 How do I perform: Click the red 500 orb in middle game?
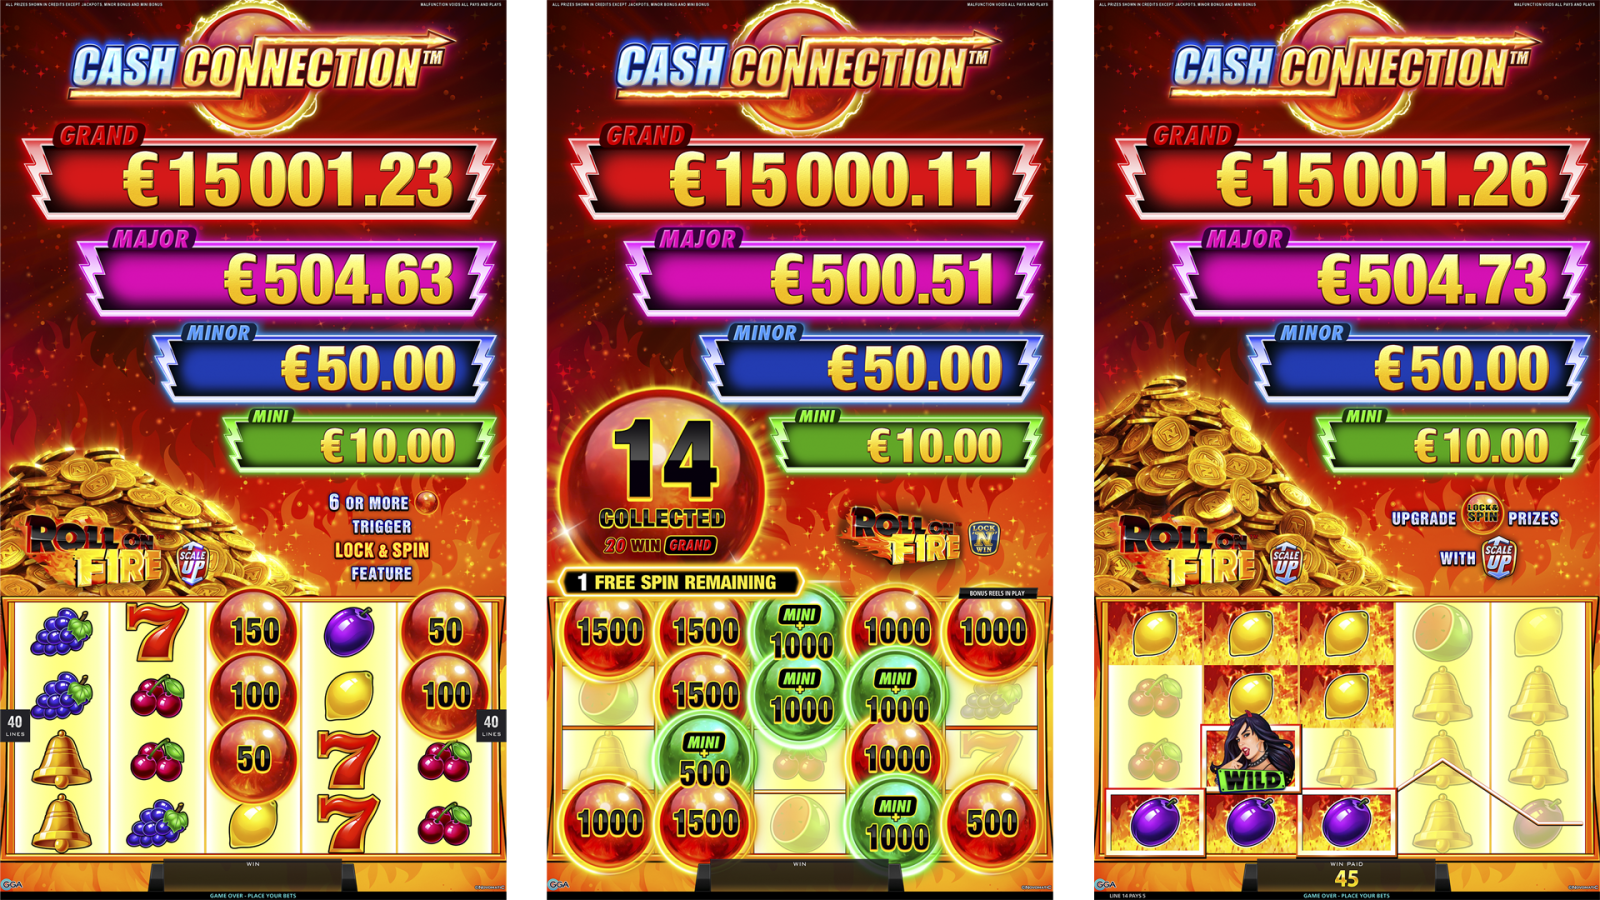(x=992, y=822)
